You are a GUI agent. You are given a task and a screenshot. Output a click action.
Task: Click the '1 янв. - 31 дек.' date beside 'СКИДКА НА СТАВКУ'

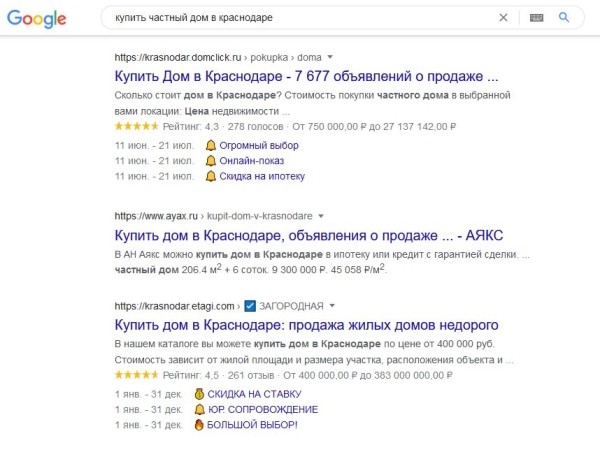(x=148, y=394)
